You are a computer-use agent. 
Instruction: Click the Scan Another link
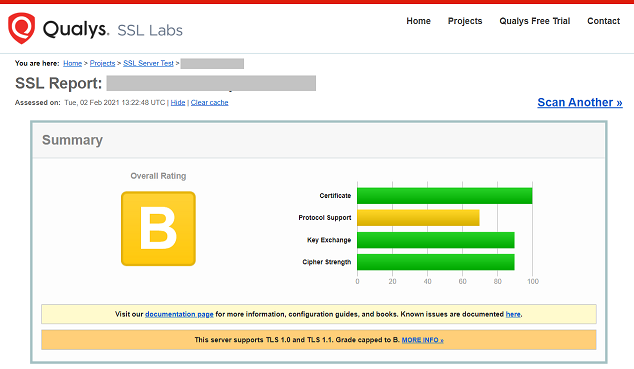(x=580, y=102)
